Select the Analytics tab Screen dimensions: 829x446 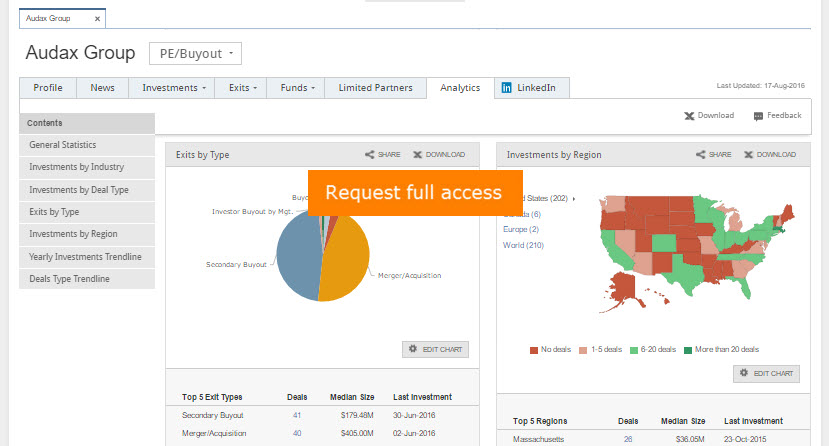point(460,88)
